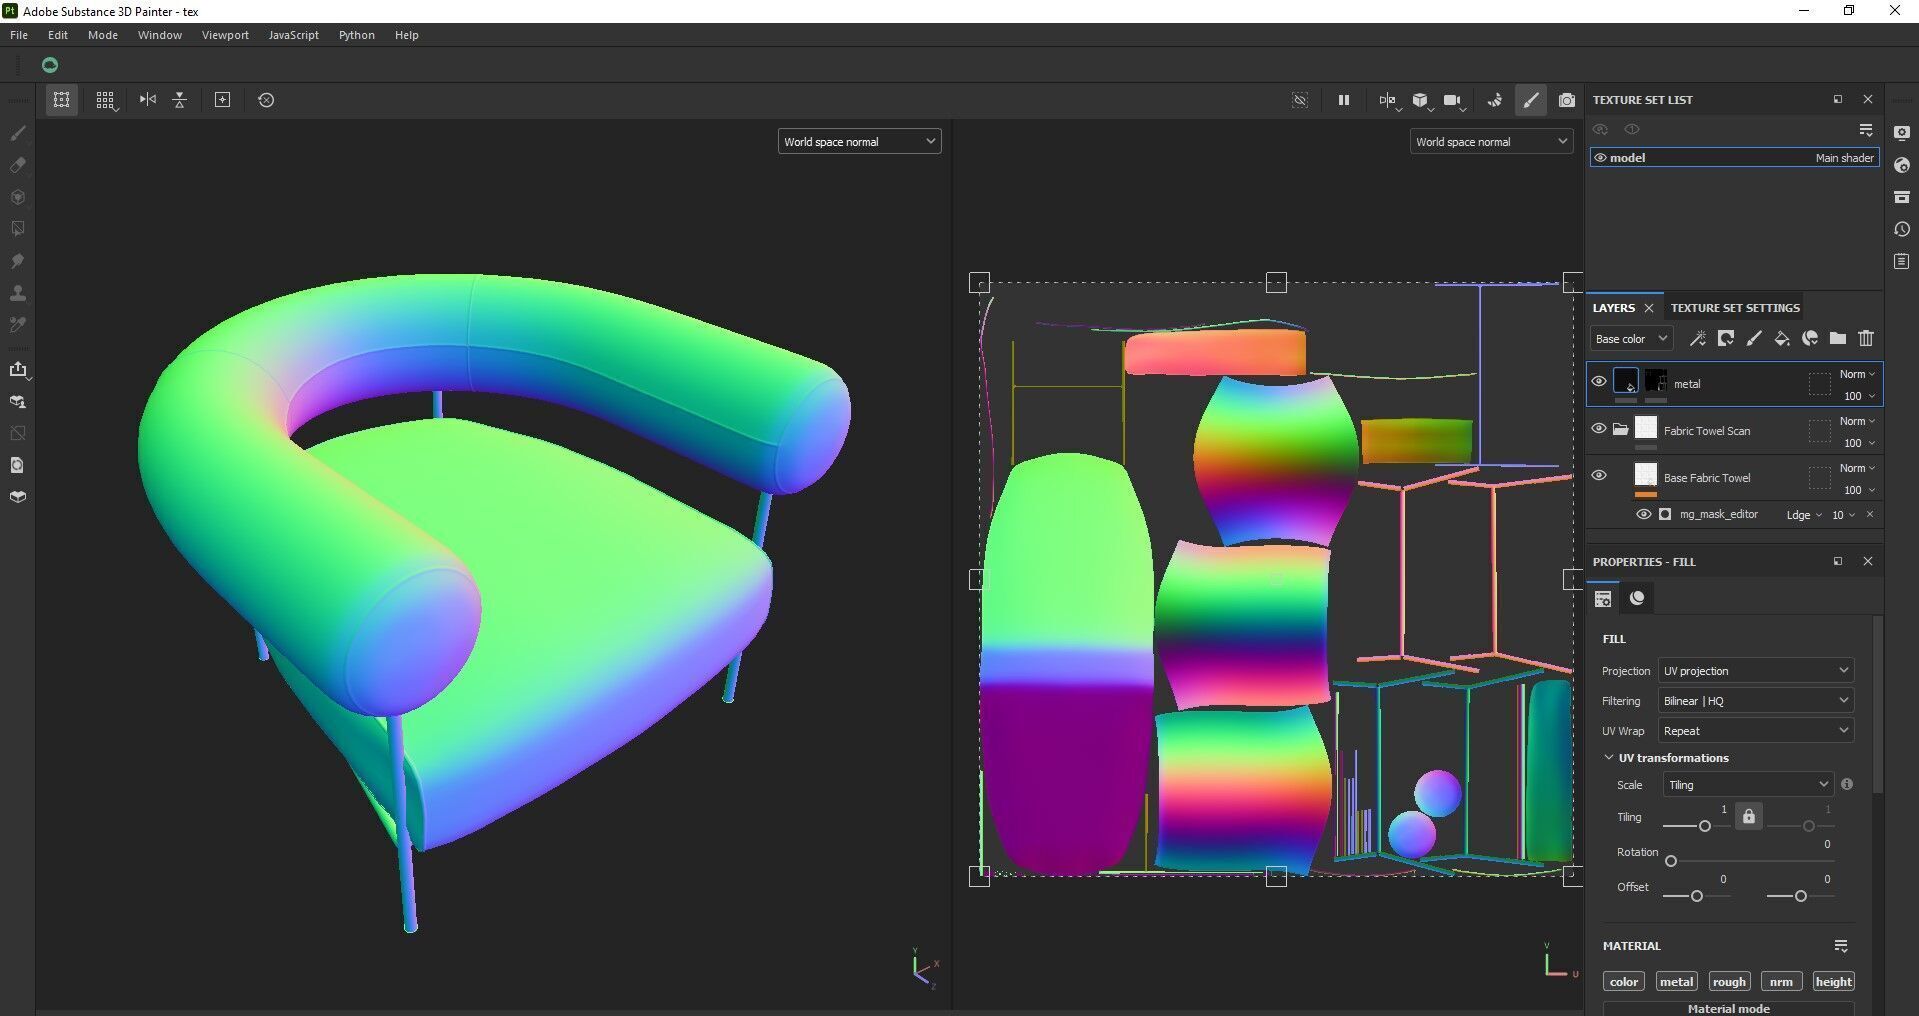The image size is (1919, 1016).
Task: Click the Tiling slider handle
Action: (1705, 826)
